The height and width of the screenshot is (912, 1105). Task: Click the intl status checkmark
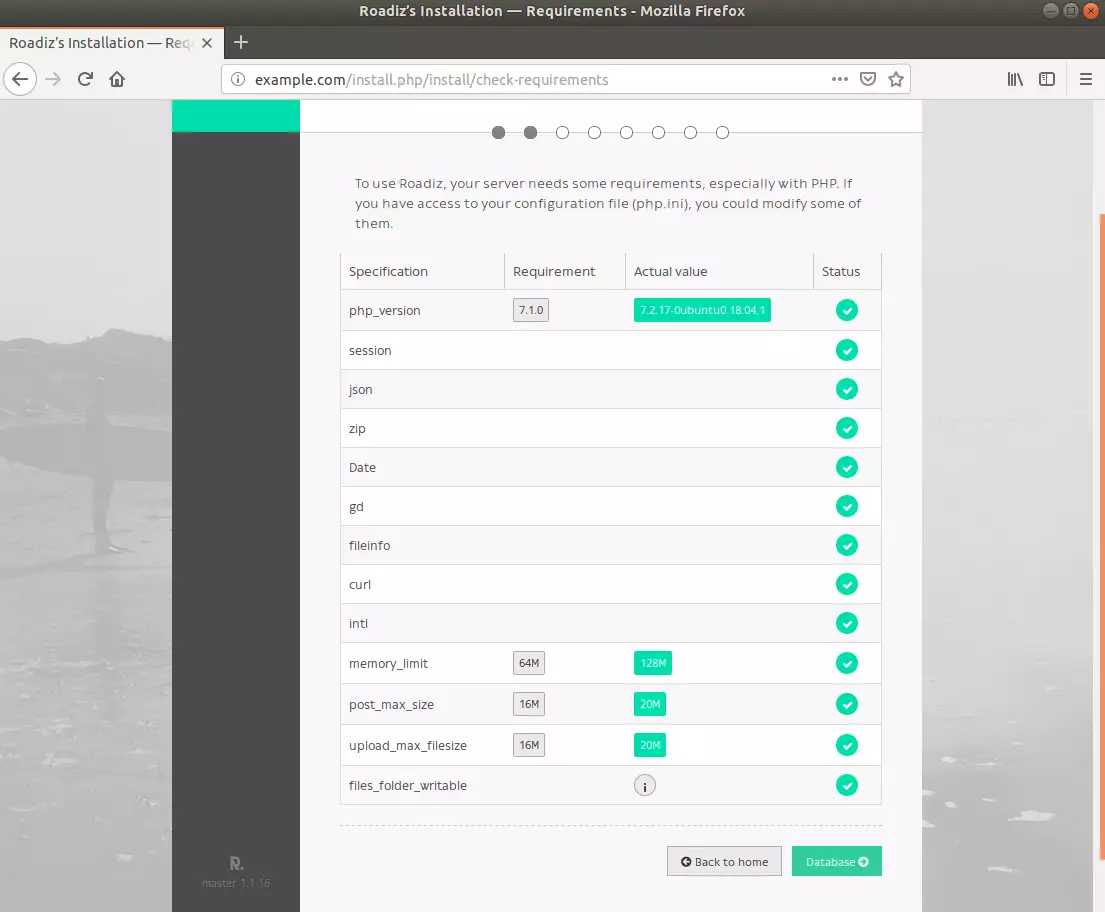846,623
